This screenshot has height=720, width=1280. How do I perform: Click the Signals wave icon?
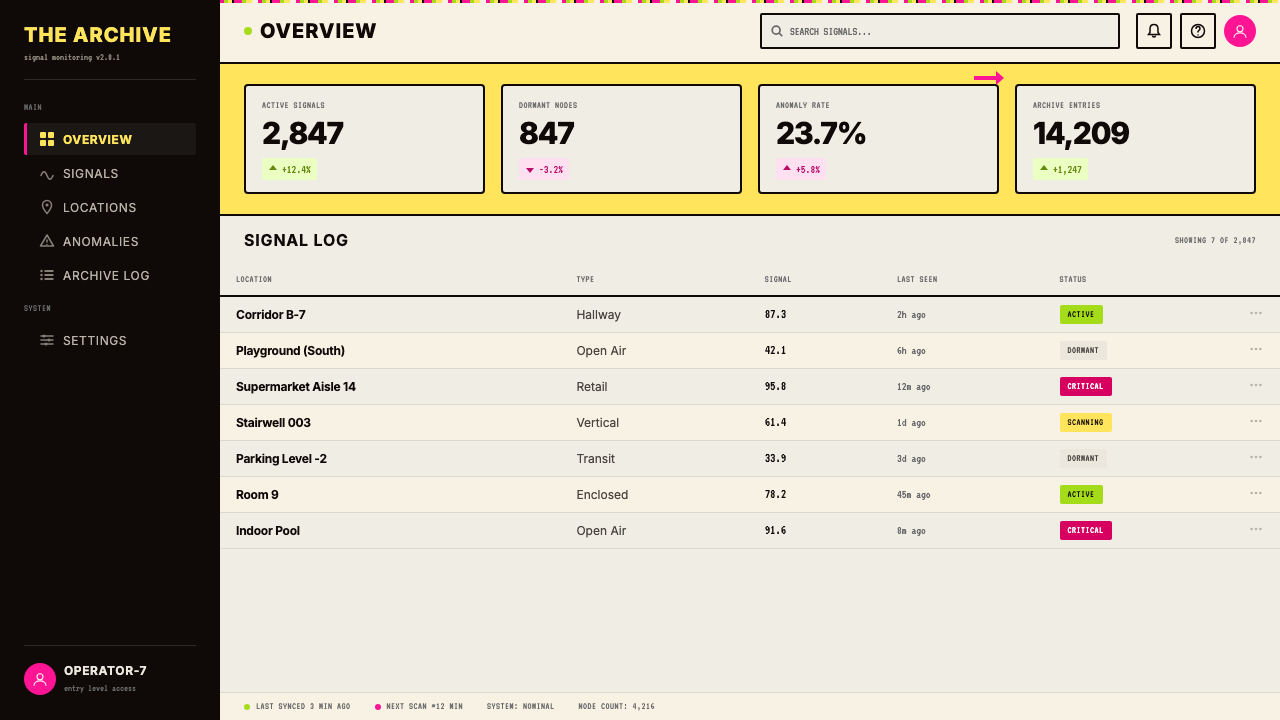pos(47,174)
